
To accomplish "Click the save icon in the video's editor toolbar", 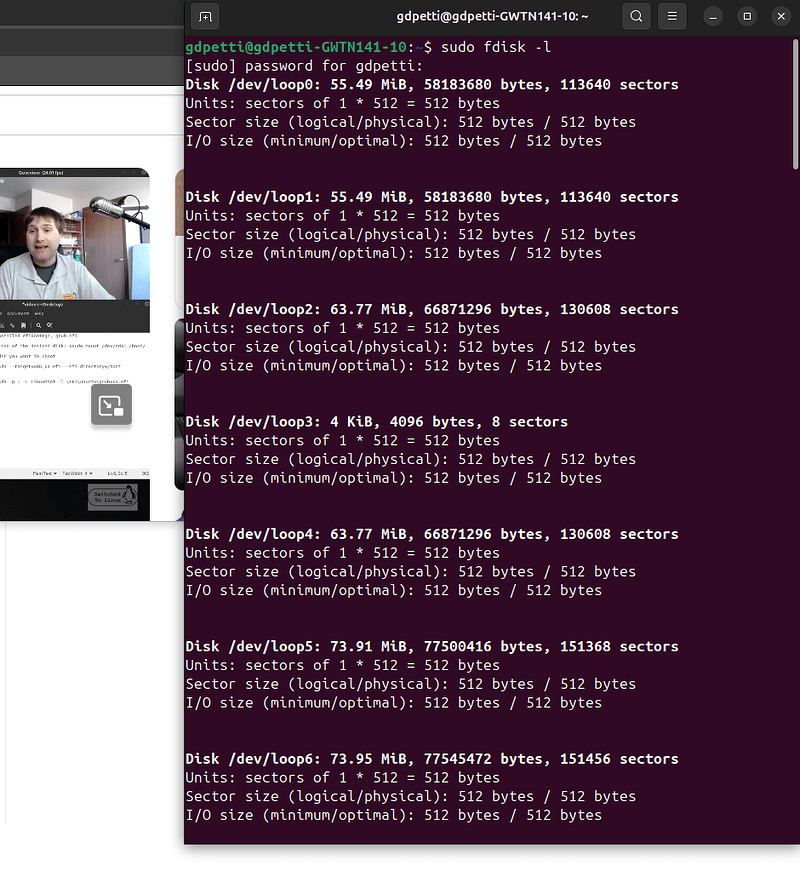I will click(24, 324).
